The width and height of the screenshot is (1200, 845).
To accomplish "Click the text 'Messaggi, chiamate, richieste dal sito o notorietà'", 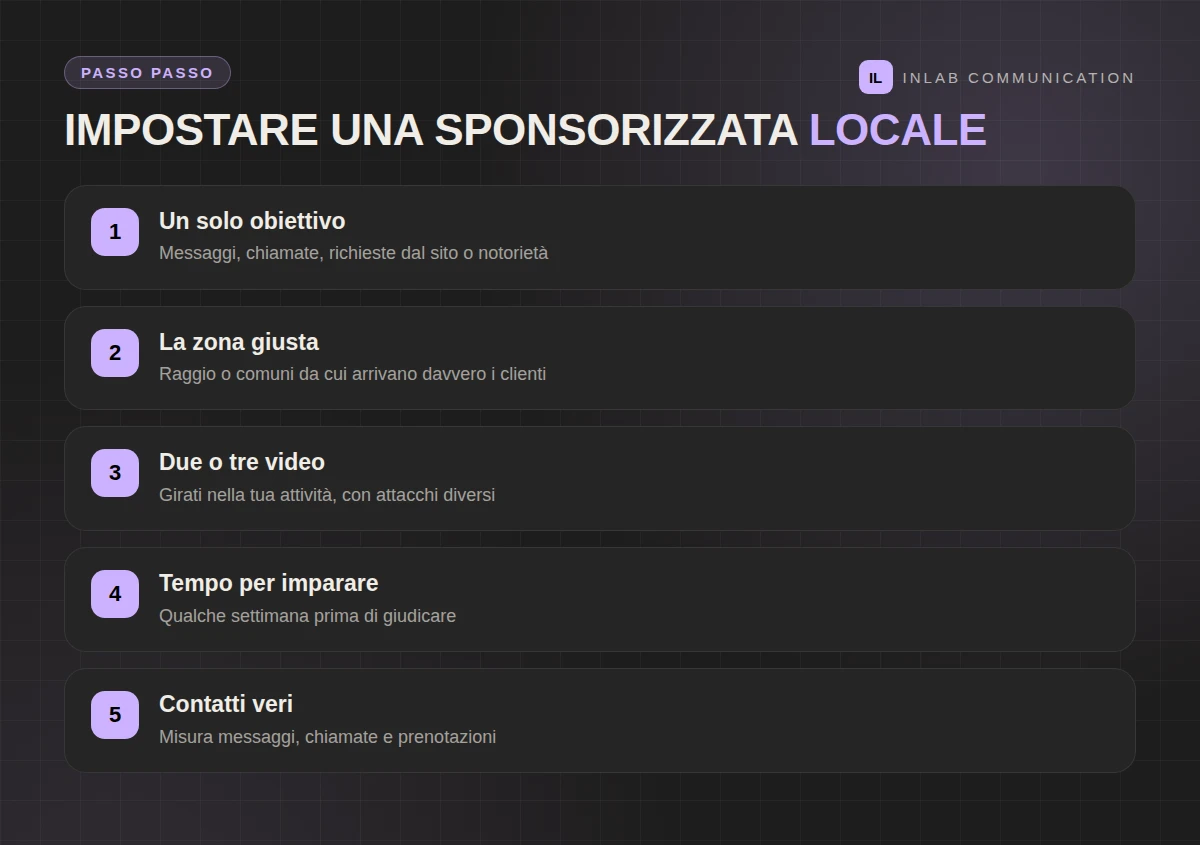I will tap(354, 253).
